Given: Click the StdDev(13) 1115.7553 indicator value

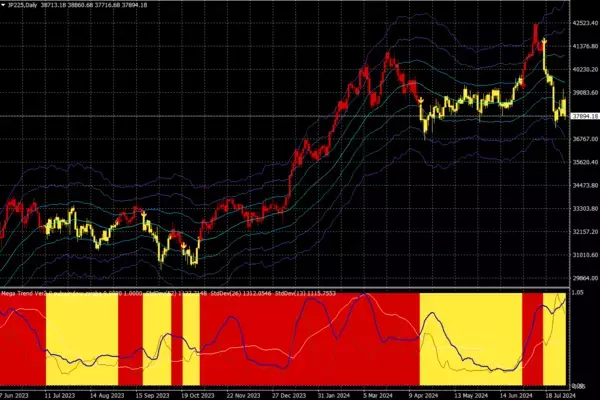Looking at the screenshot, I should [305, 294].
